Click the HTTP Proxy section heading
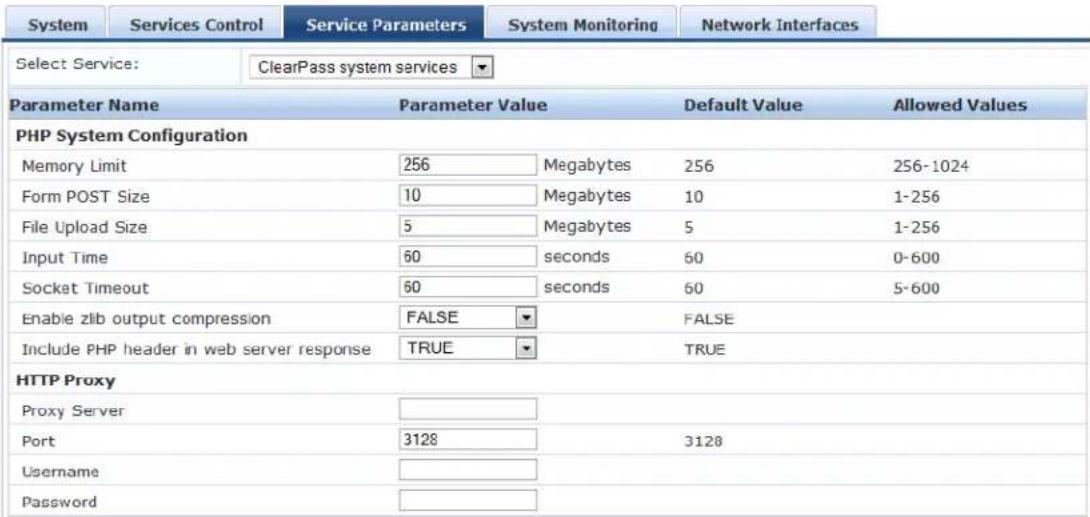1090x517 pixels. tap(65, 380)
